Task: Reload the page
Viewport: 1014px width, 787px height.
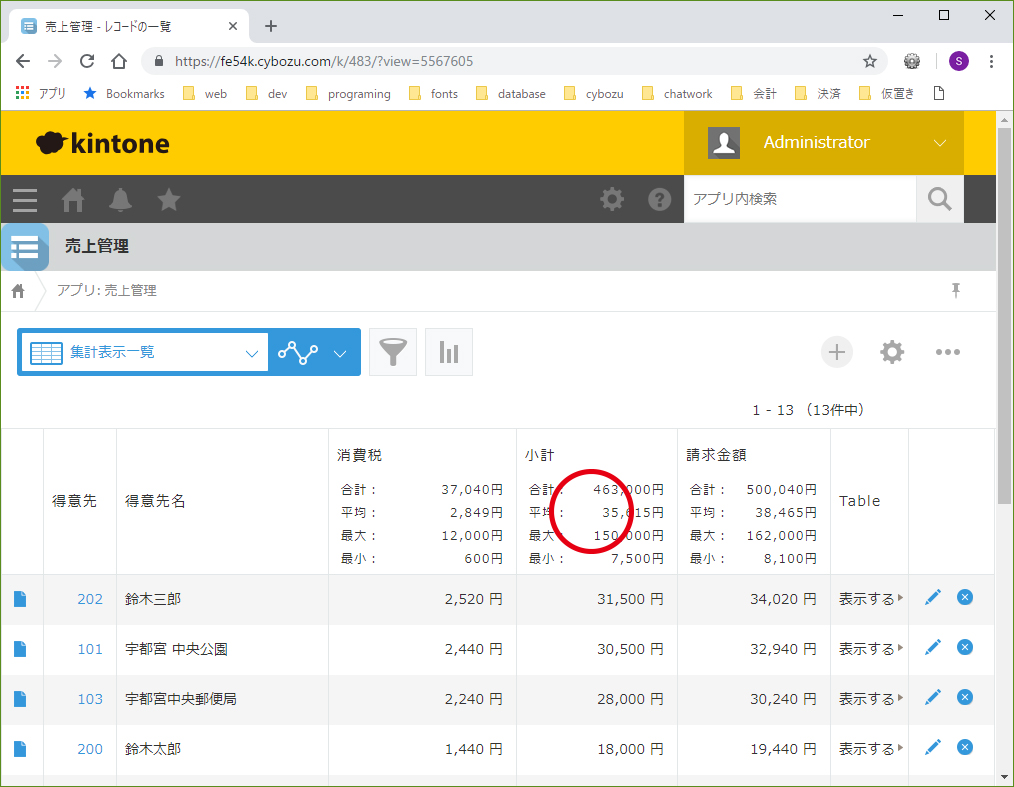Action: coord(87,61)
